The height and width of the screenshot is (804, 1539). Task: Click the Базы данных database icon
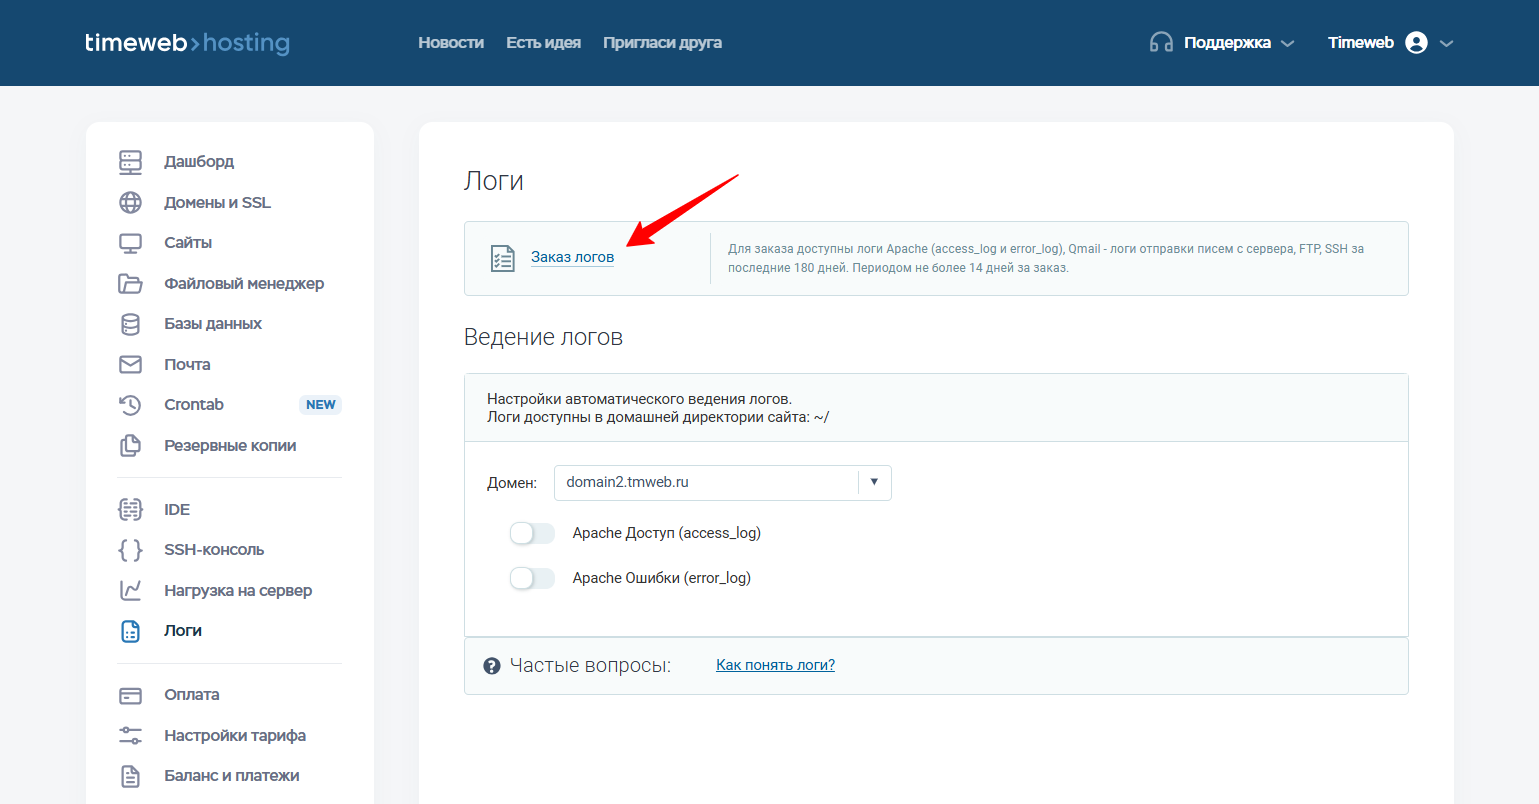pos(131,324)
